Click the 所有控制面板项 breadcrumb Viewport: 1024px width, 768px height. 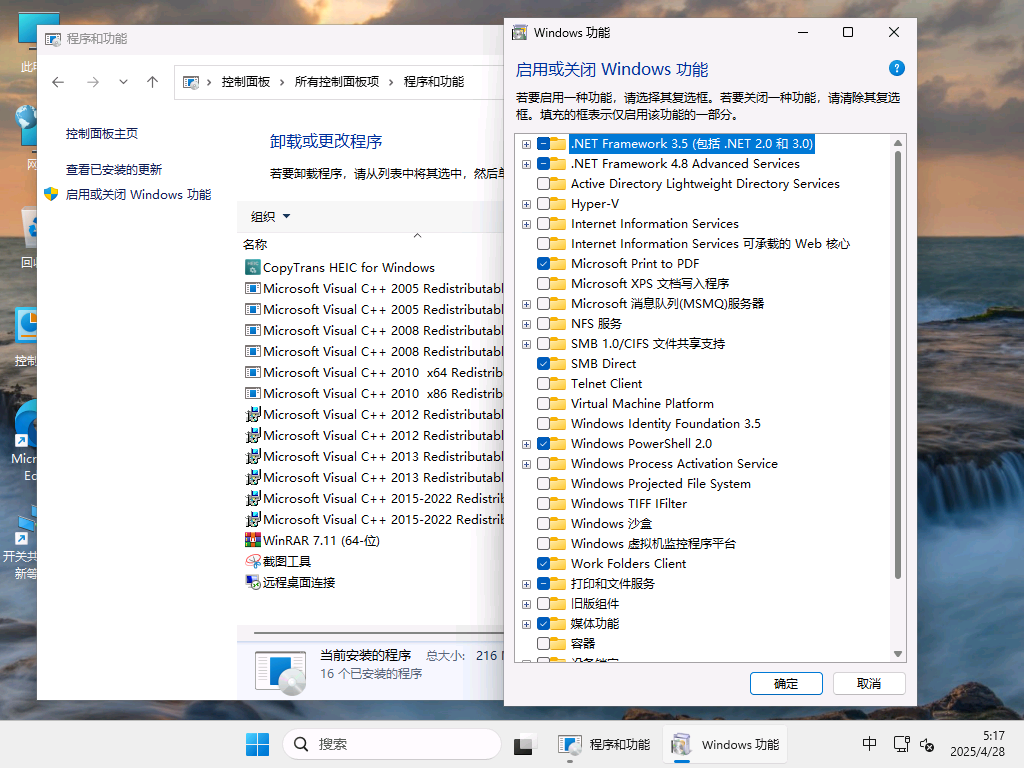click(x=337, y=82)
